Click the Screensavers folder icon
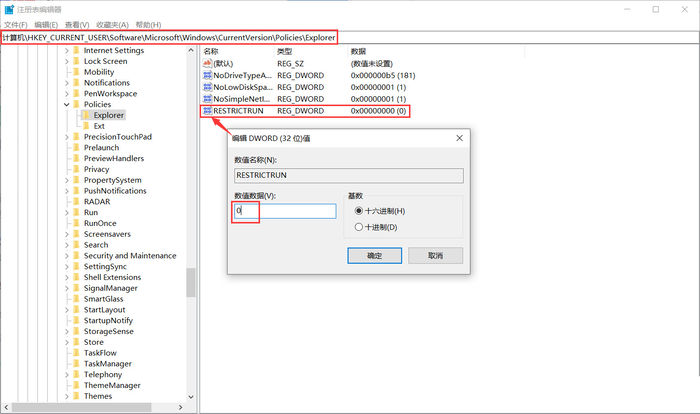The height and width of the screenshot is (414, 700). coord(76,234)
